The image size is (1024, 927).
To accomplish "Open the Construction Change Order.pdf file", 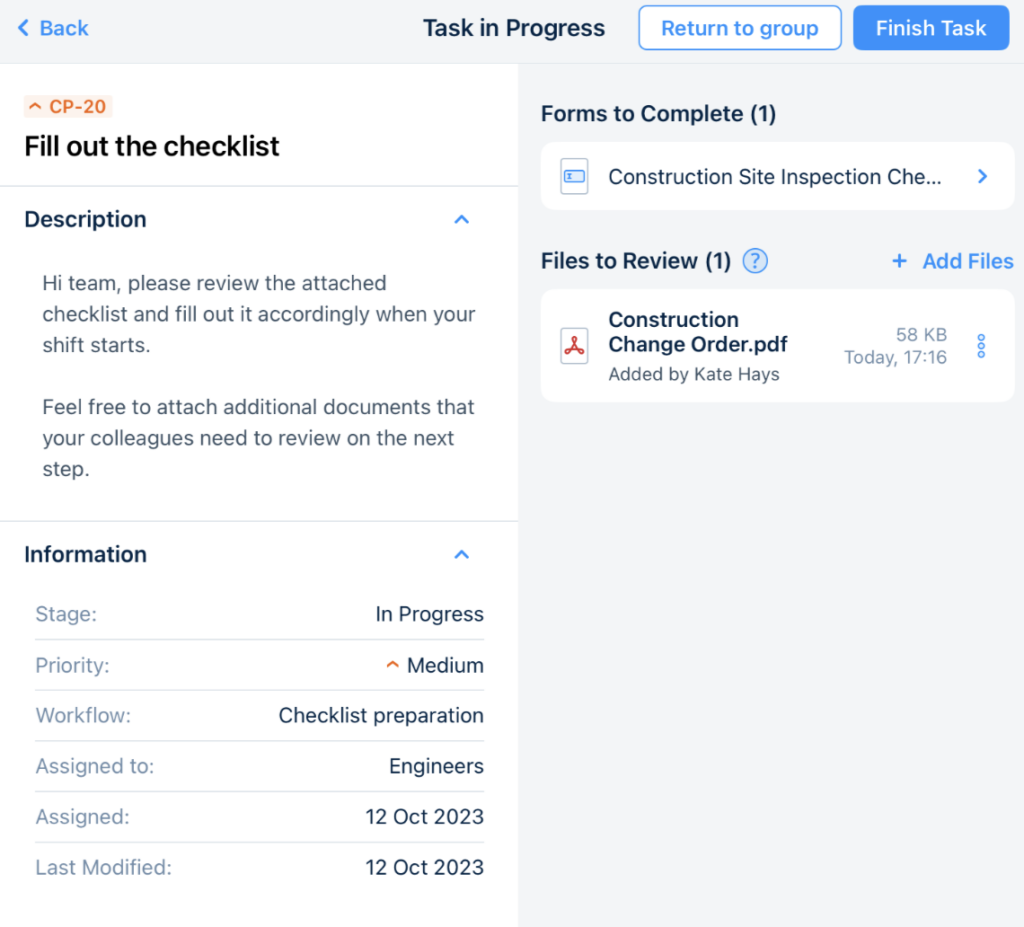I will pos(698,332).
